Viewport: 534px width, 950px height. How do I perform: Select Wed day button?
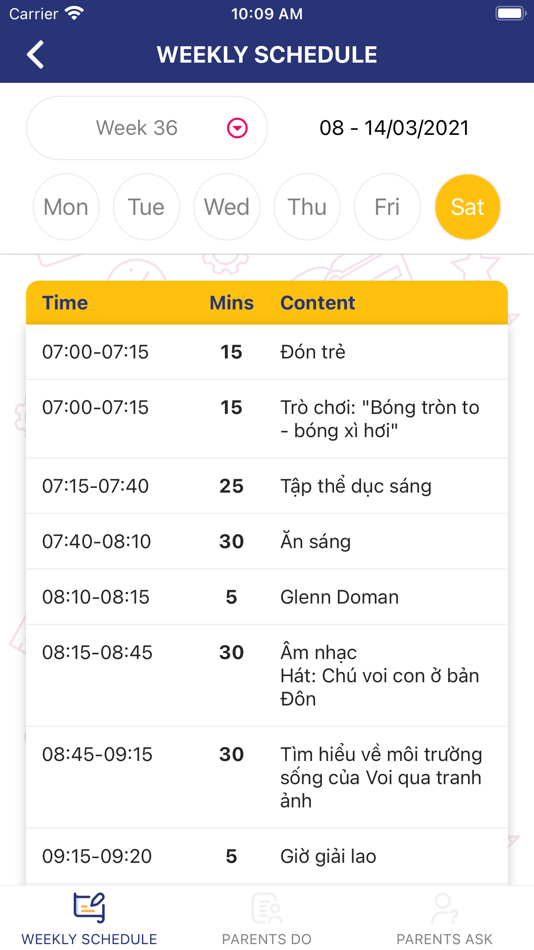click(x=227, y=207)
